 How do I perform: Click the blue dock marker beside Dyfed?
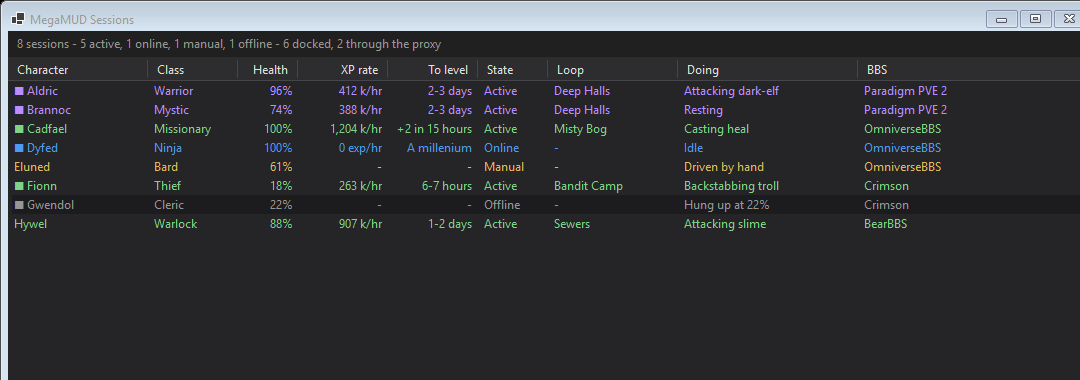coord(19,148)
